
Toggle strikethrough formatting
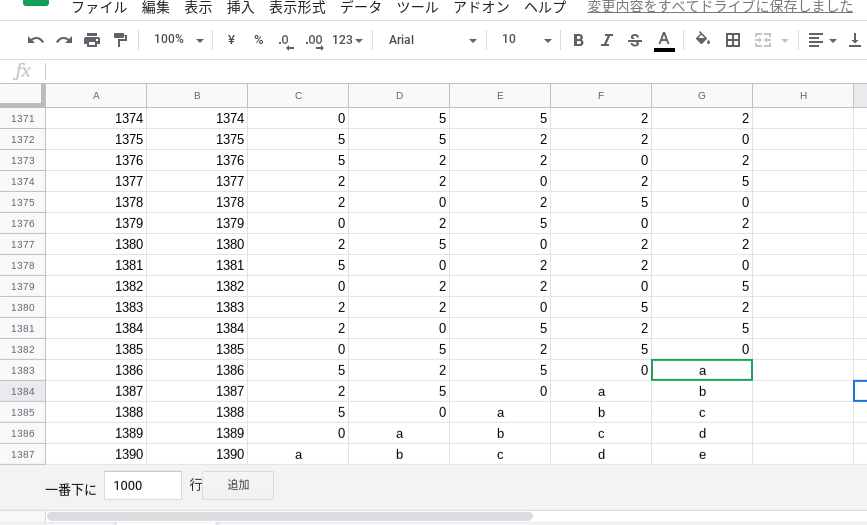[x=635, y=40]
